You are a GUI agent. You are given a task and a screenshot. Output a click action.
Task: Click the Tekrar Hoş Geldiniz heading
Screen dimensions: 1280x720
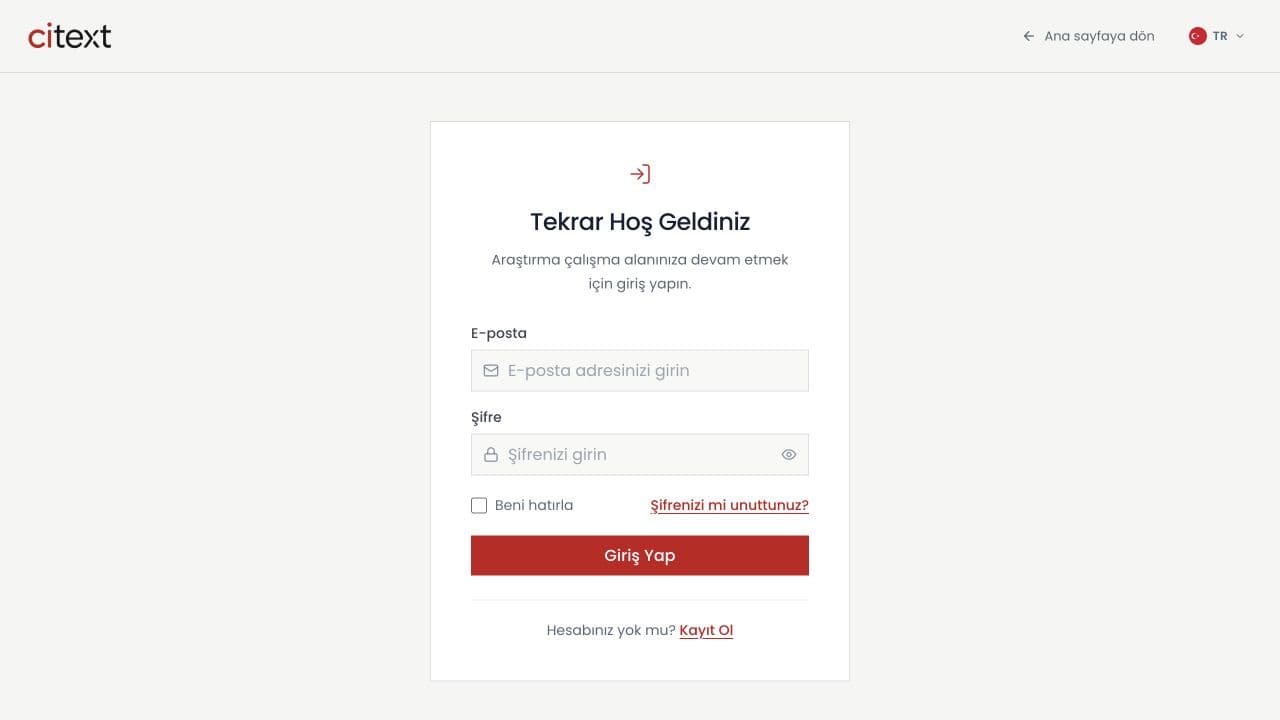point(640,221)
